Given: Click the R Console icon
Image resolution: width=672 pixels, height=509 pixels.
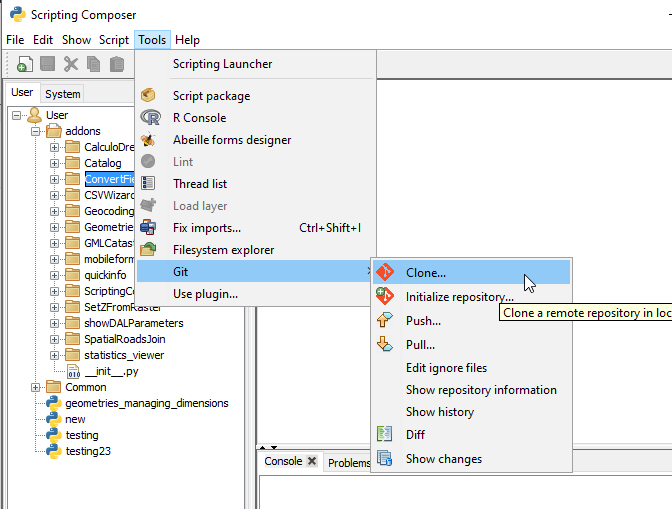Looking at the screenshot, I should tap(149, 118).
